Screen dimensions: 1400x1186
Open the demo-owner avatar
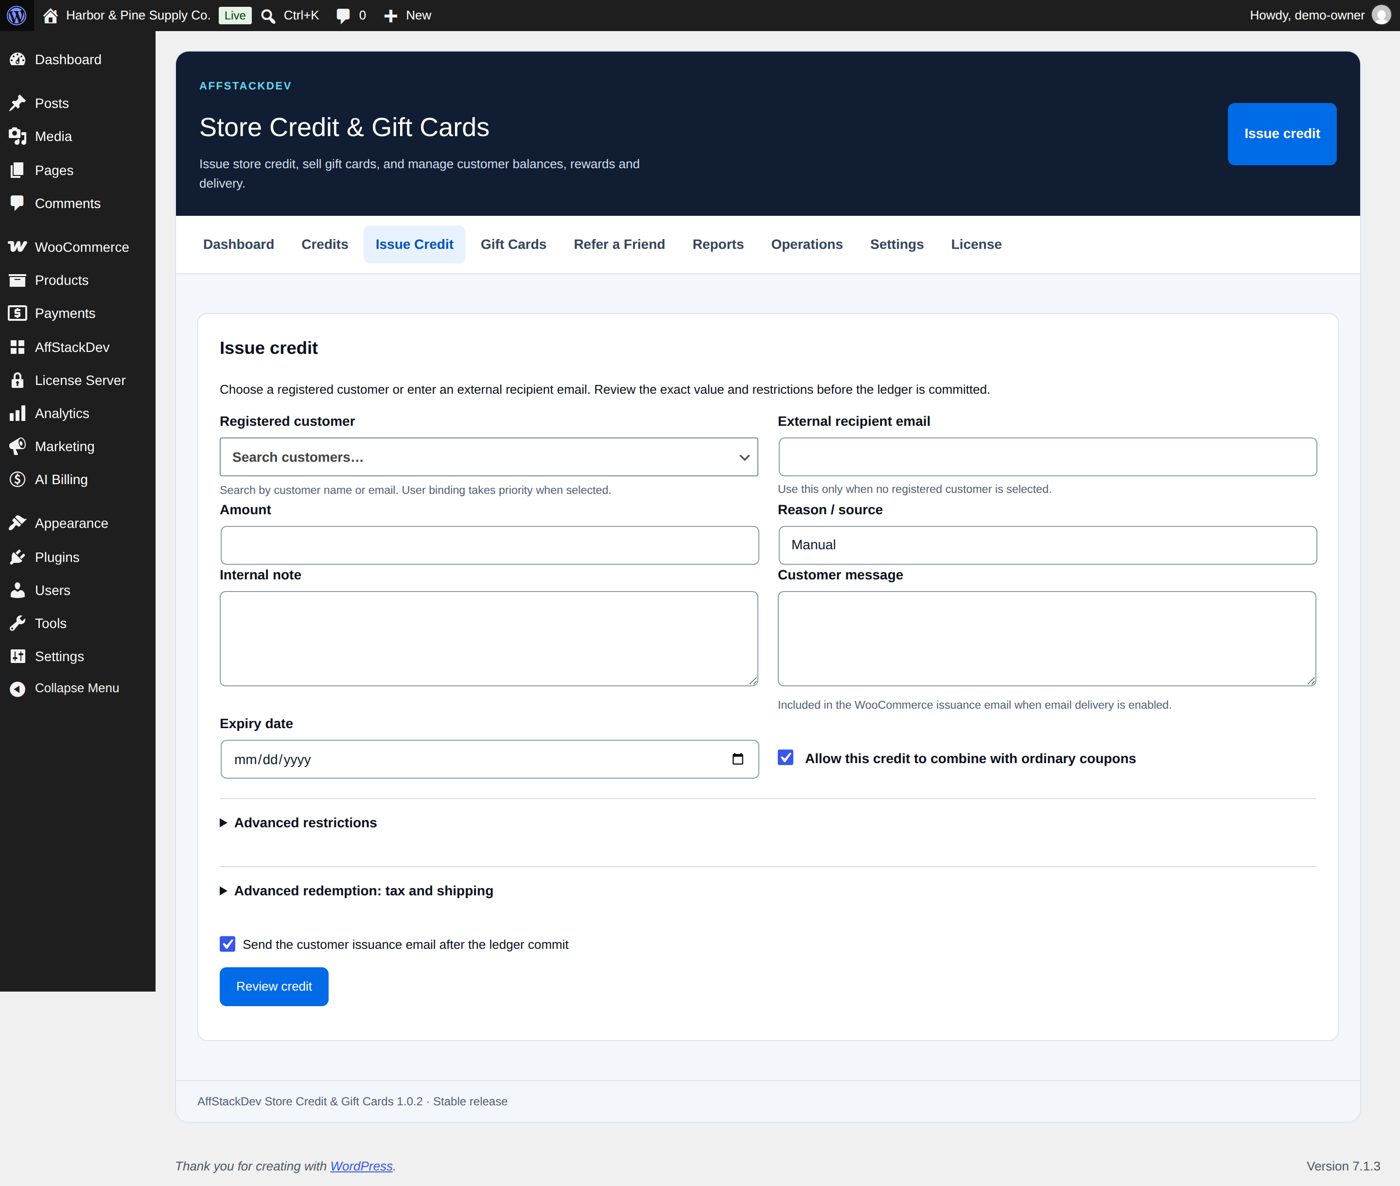(x=1381, y=15)
